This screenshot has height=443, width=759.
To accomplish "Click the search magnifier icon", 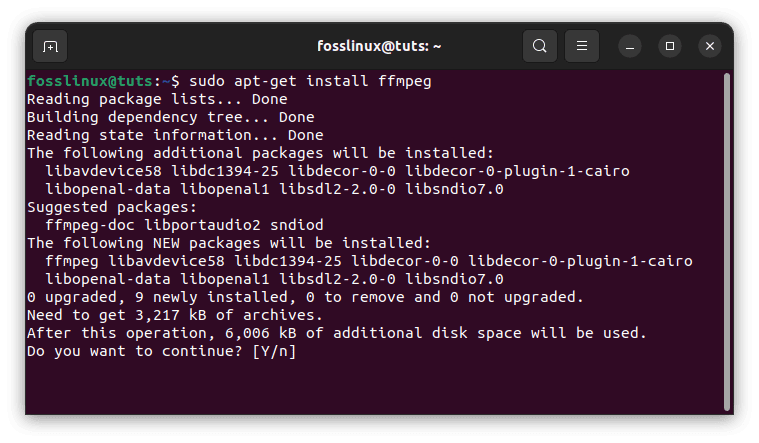I will coord(540,46).
